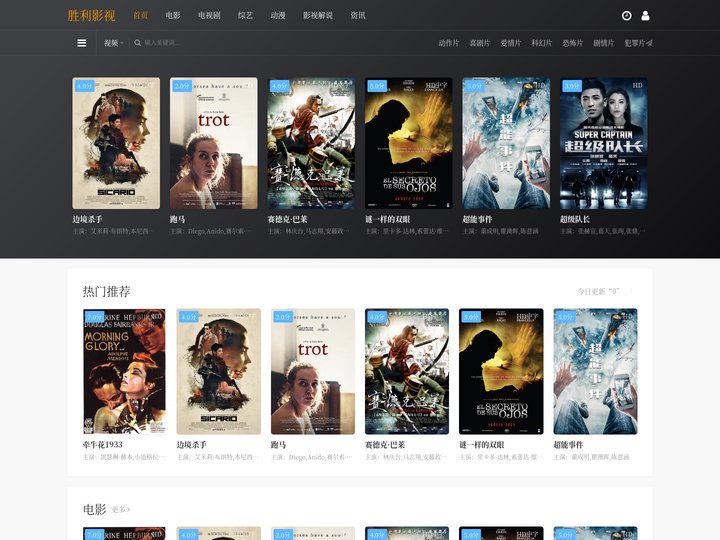Click 跑马 title in 热门推荐

click(x=278, y=444)
